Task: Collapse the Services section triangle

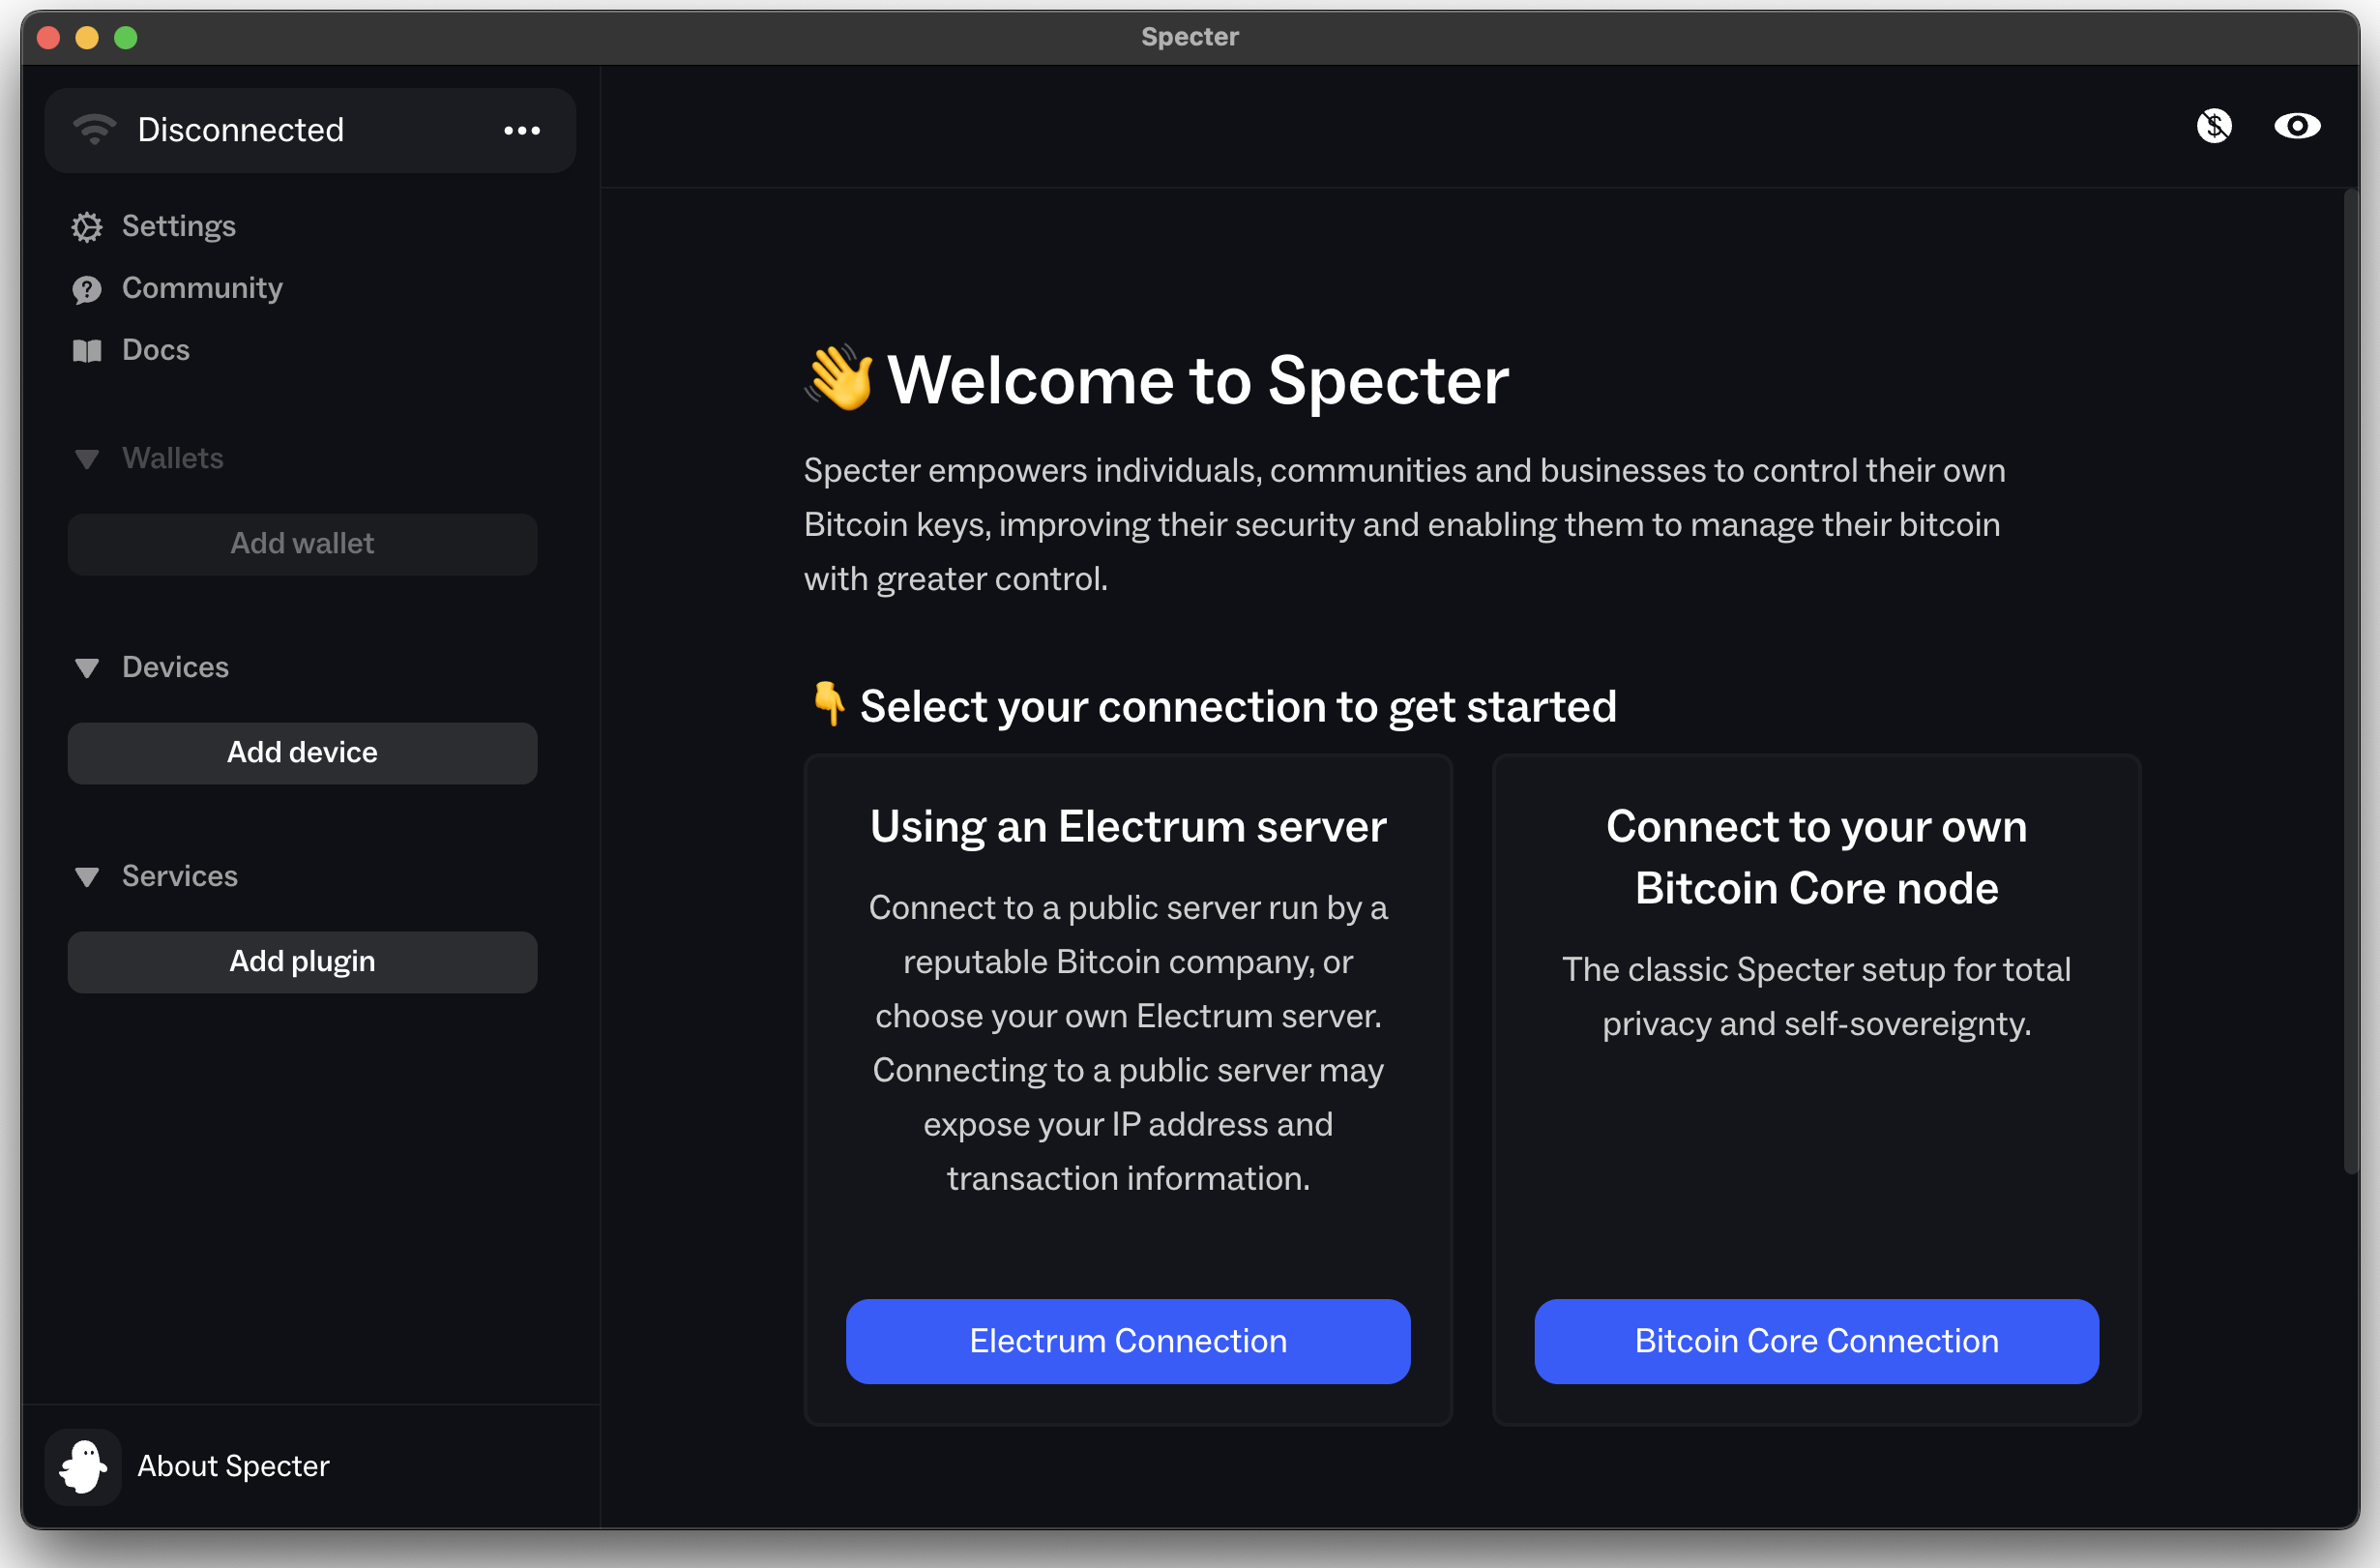Action: 87,877
